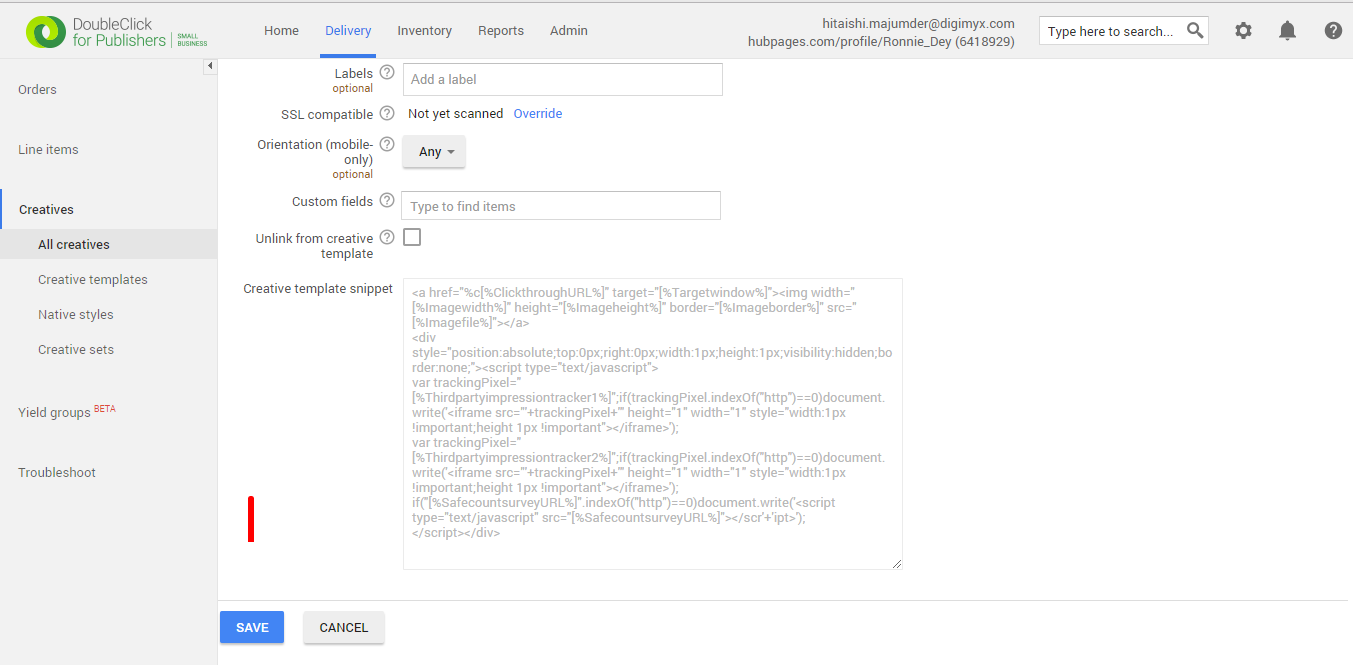Click the search magnifier icon
The height and width of the screenshot is (665, 1353).
coord(1195,30)
